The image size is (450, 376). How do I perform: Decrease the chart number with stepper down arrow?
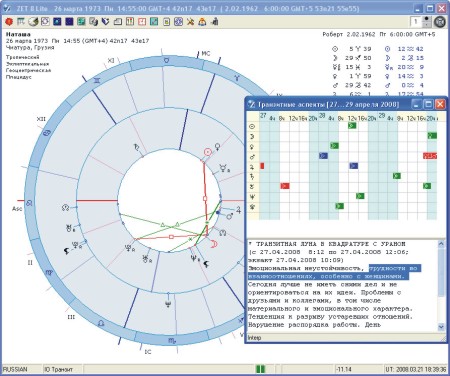(x=427, y=25)
